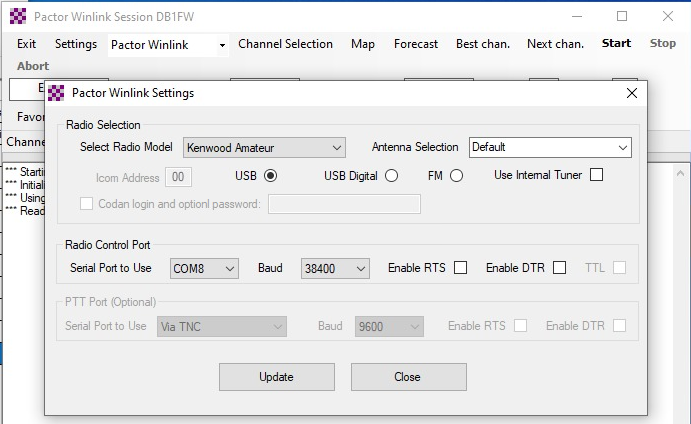Select the USB Digital radio button
Screen dimensions: 691x424
tap(392, 176)
